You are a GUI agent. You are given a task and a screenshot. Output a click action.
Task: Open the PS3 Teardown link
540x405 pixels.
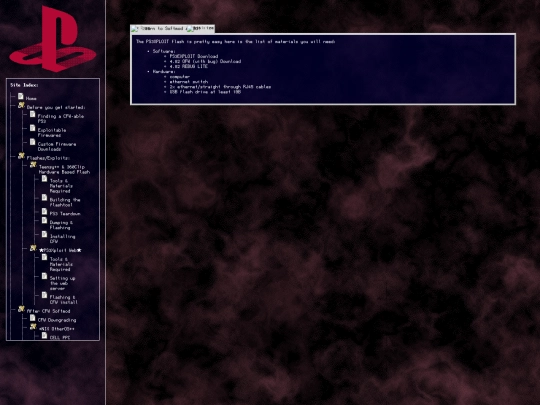click(x=65, y=214)
